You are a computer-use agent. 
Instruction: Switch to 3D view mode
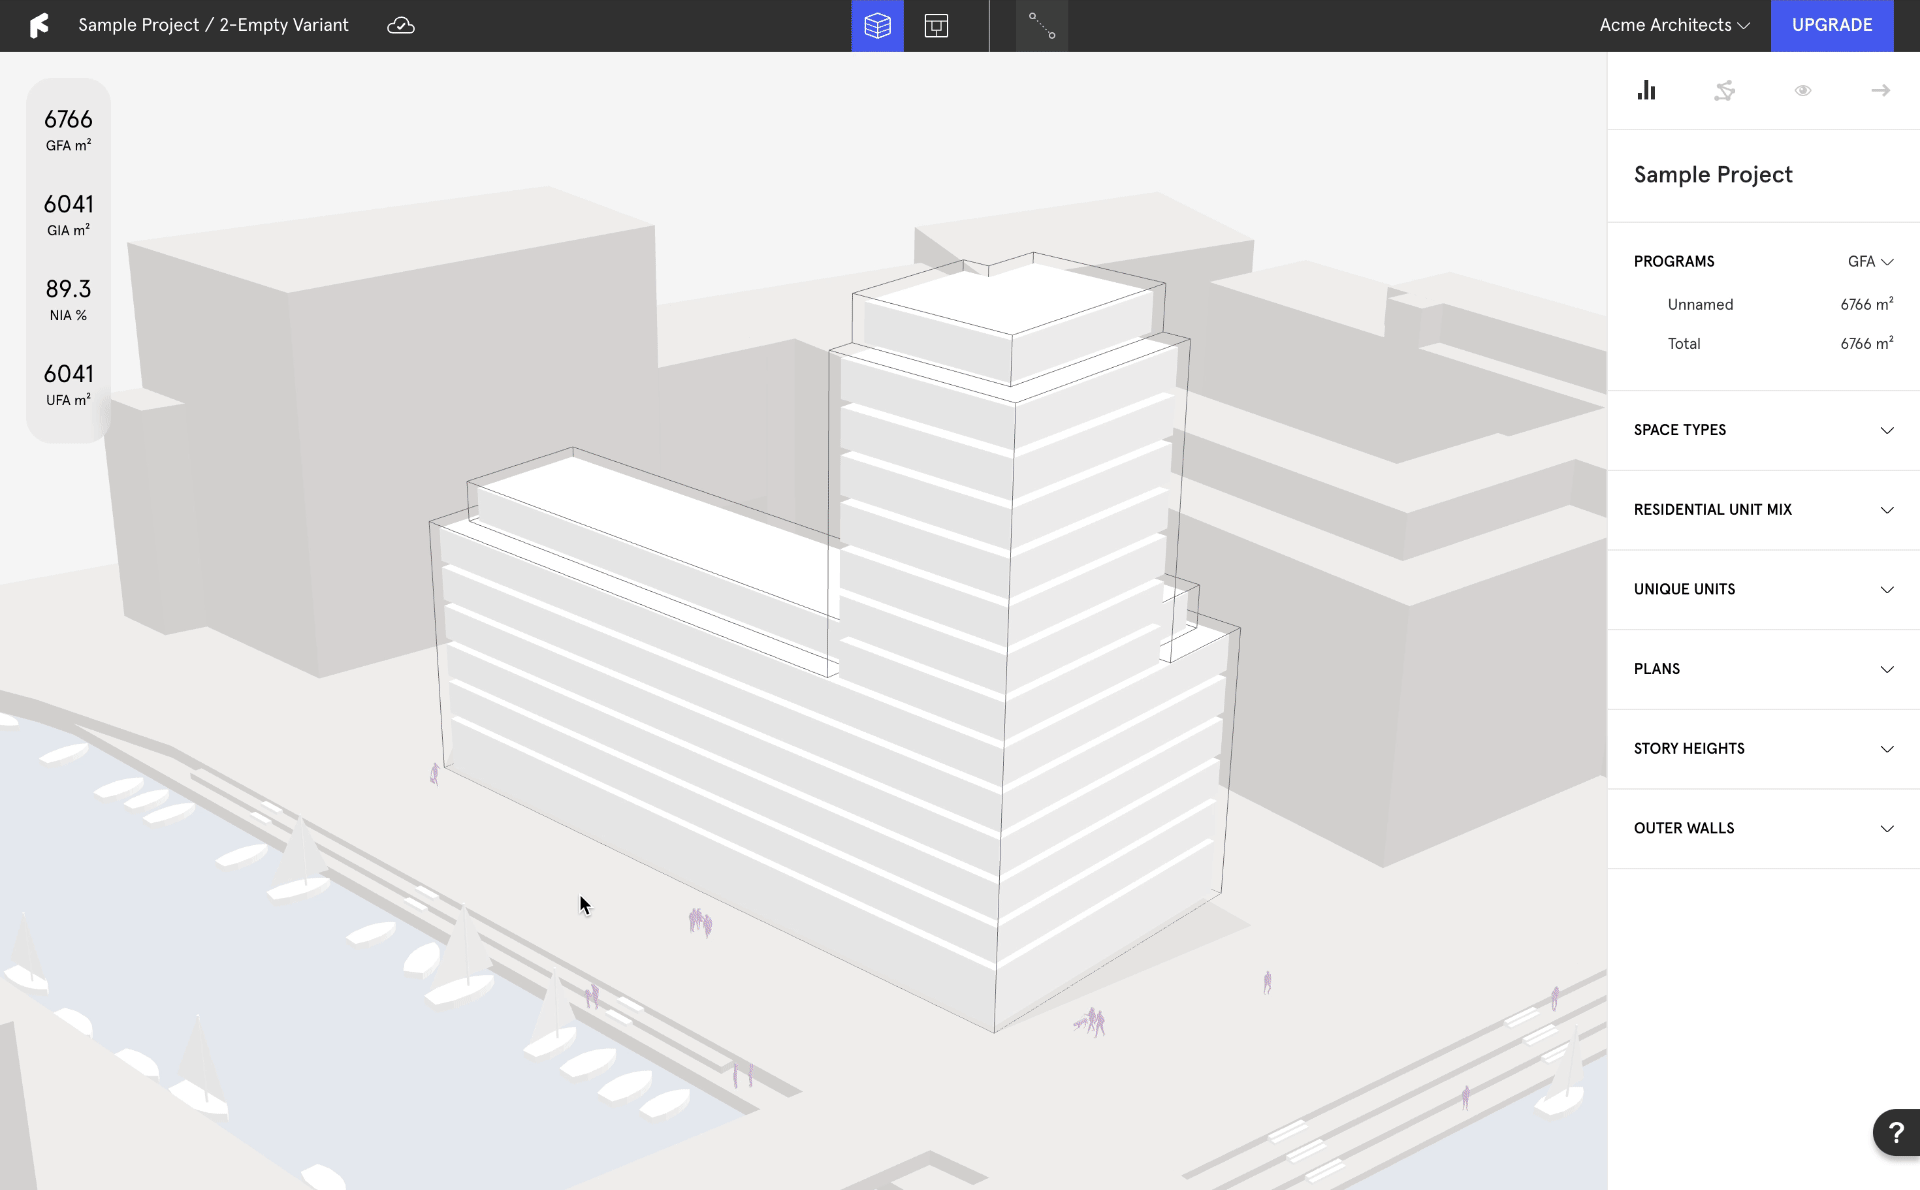coord(877,25)
